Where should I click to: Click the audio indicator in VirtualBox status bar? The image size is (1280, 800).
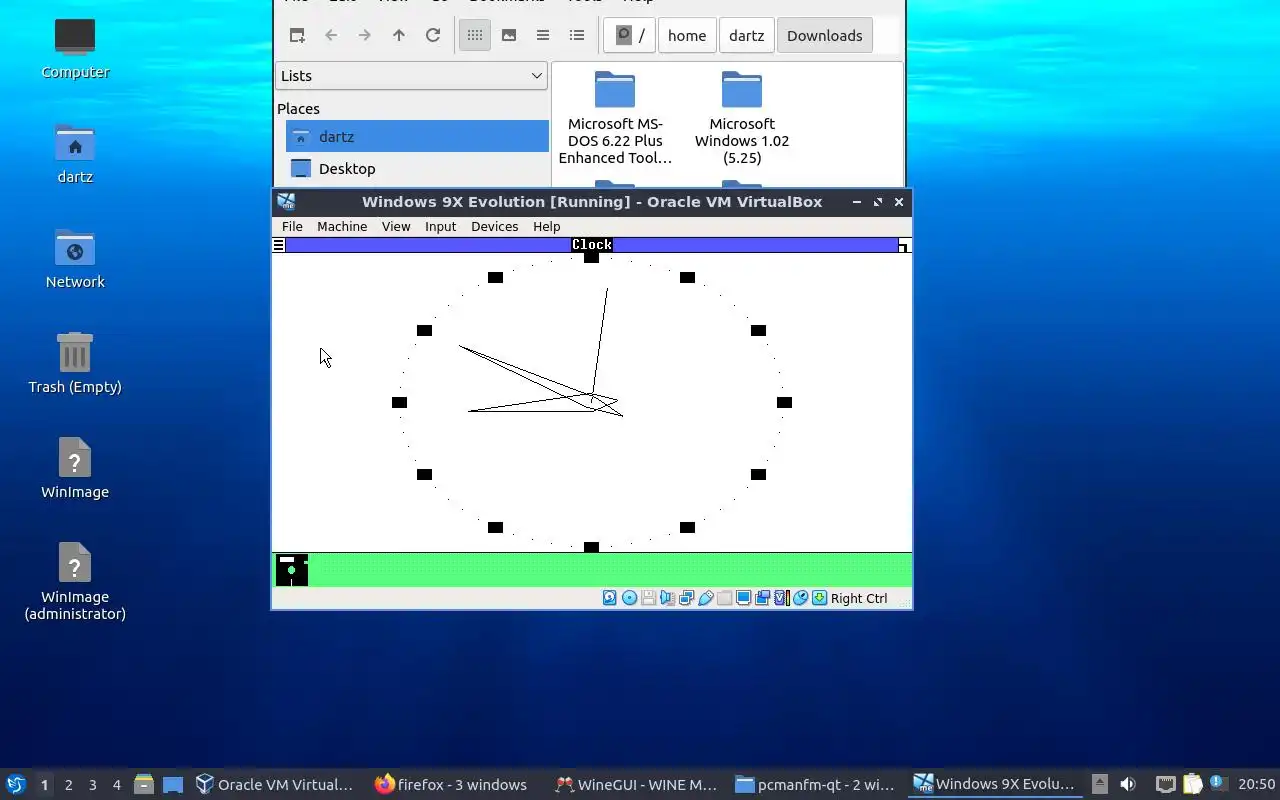point(667,598)
